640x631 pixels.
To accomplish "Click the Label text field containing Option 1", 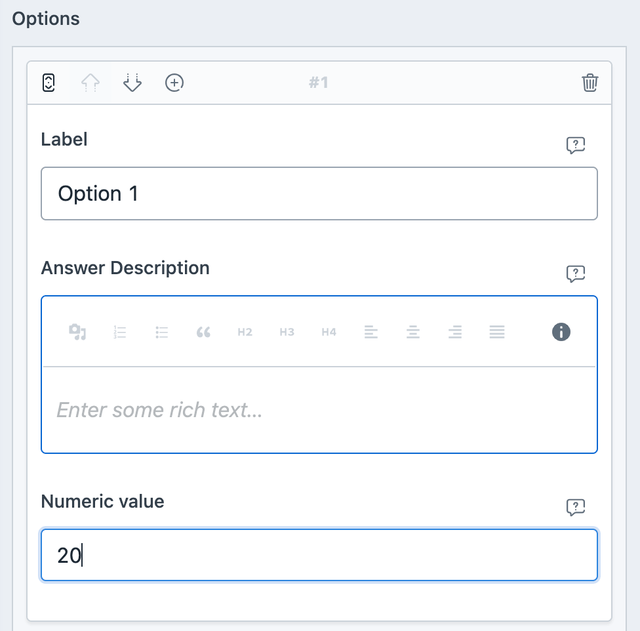I will point(319,193).
